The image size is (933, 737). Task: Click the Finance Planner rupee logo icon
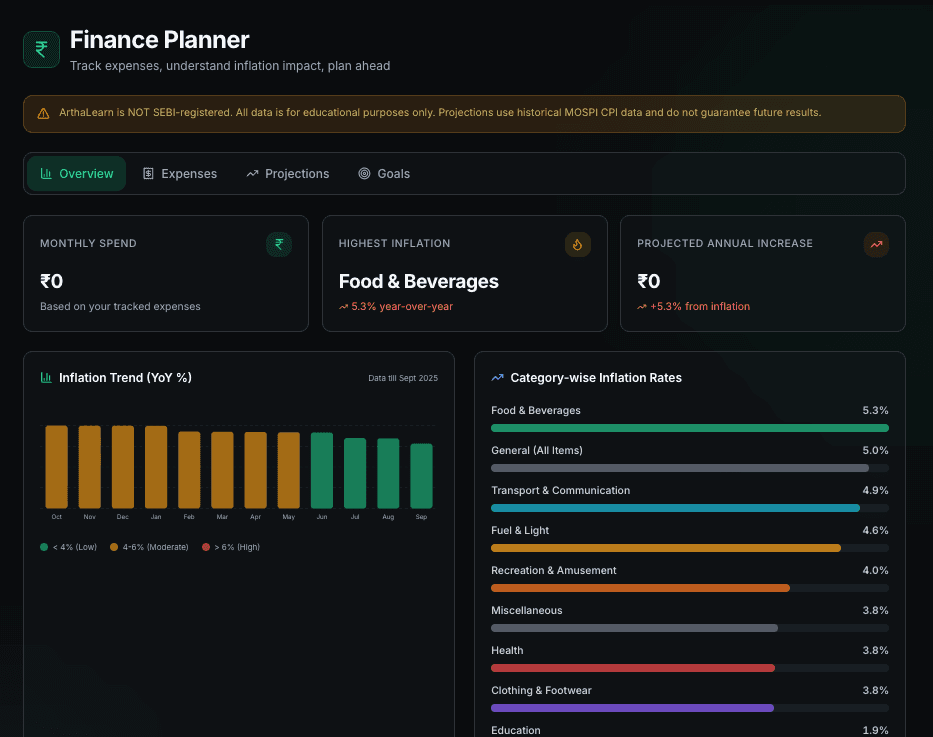[40, 48]
